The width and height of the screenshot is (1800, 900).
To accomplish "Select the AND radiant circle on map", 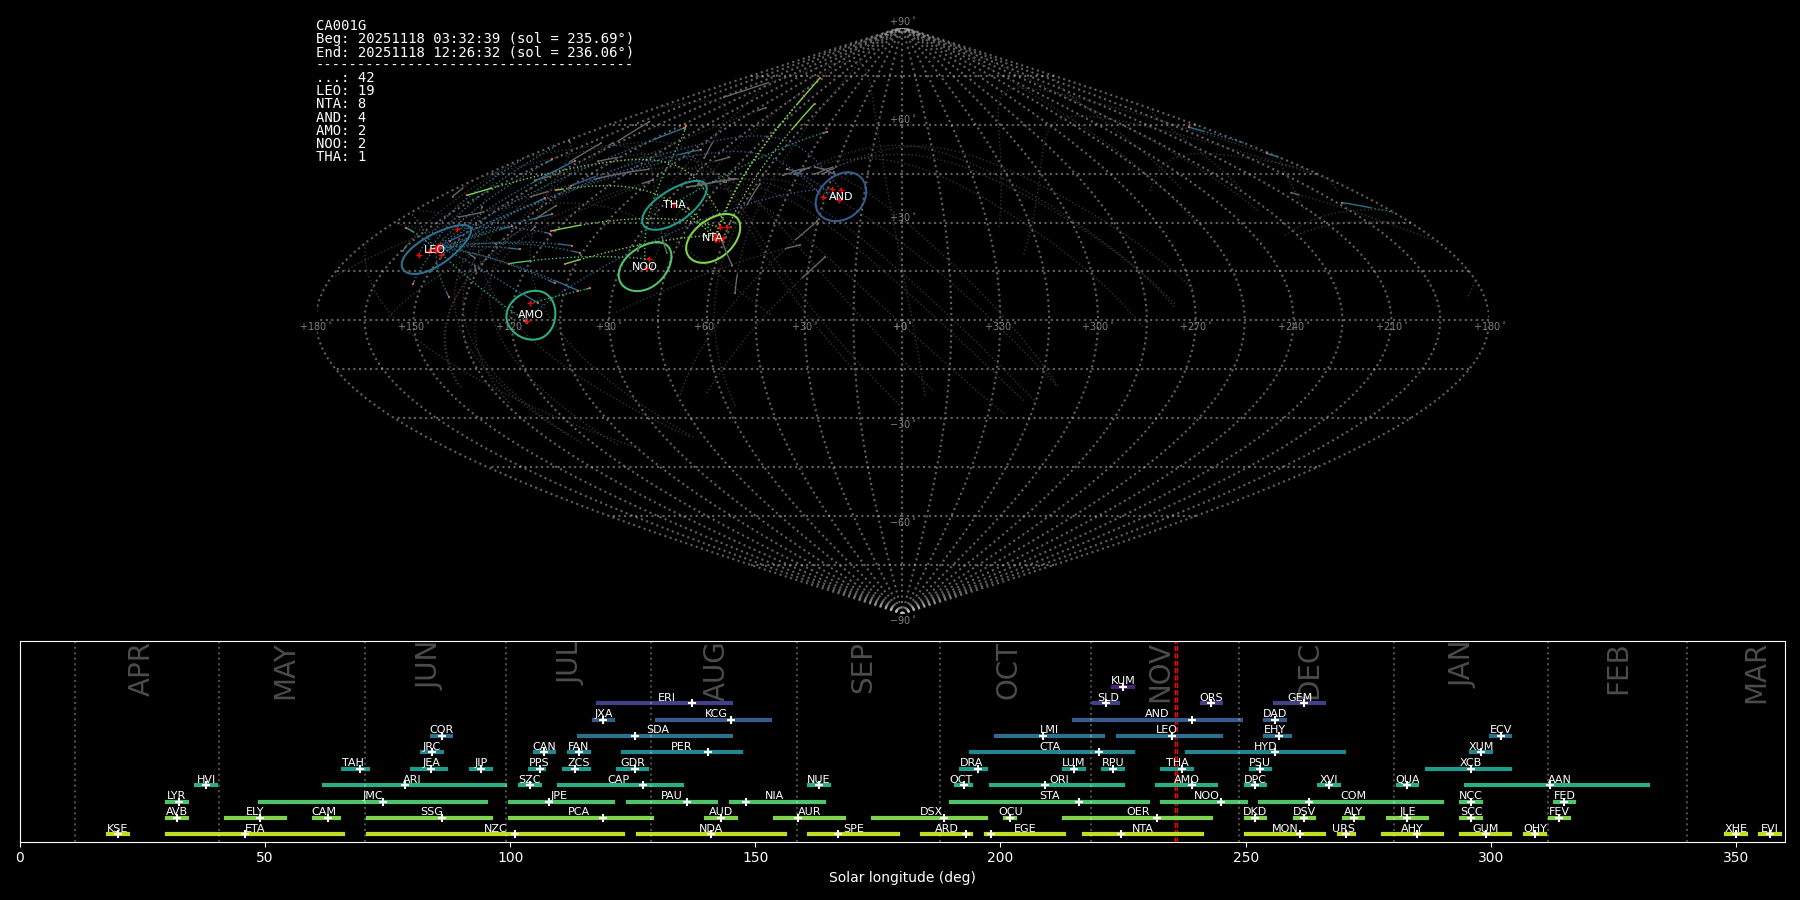I will [x=840, y=197].
